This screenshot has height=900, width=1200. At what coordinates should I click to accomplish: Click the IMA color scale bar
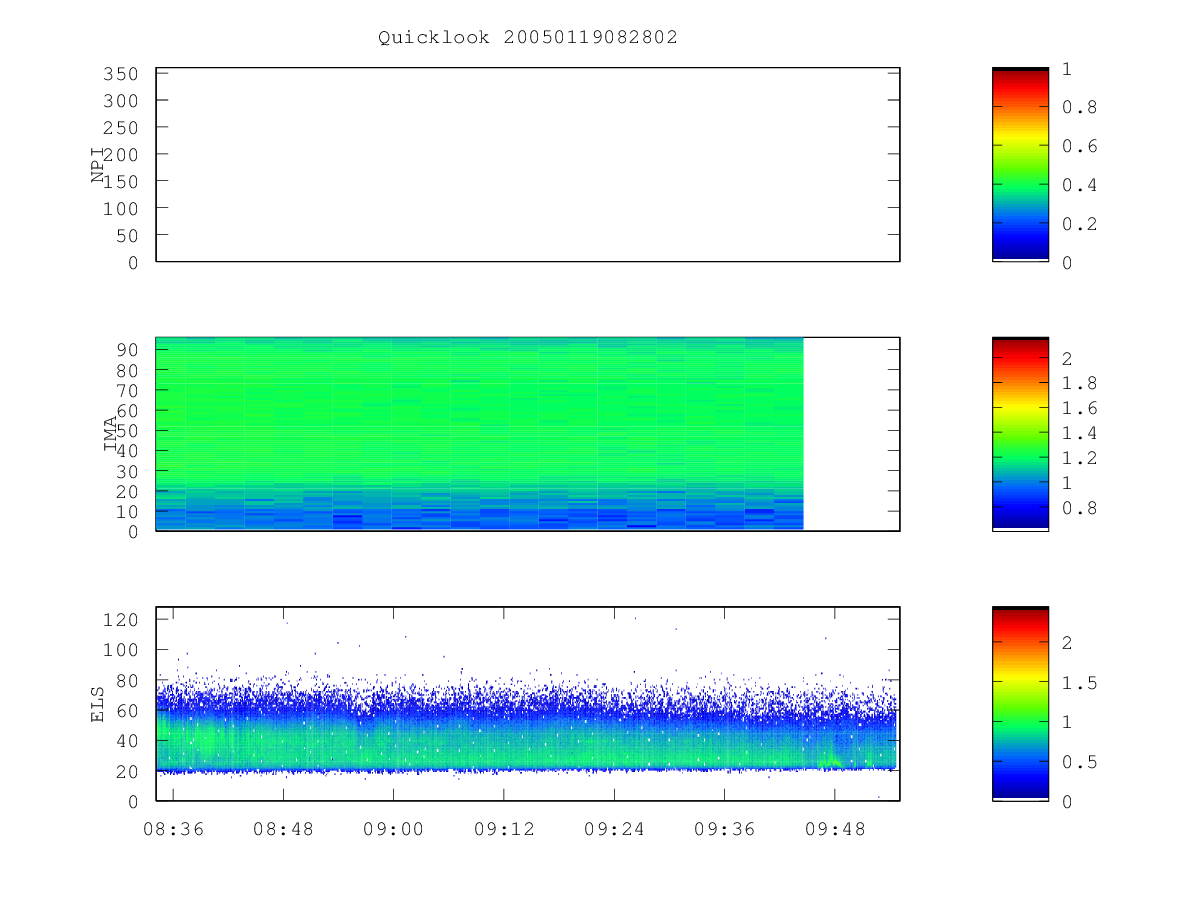click(1020, 434)
